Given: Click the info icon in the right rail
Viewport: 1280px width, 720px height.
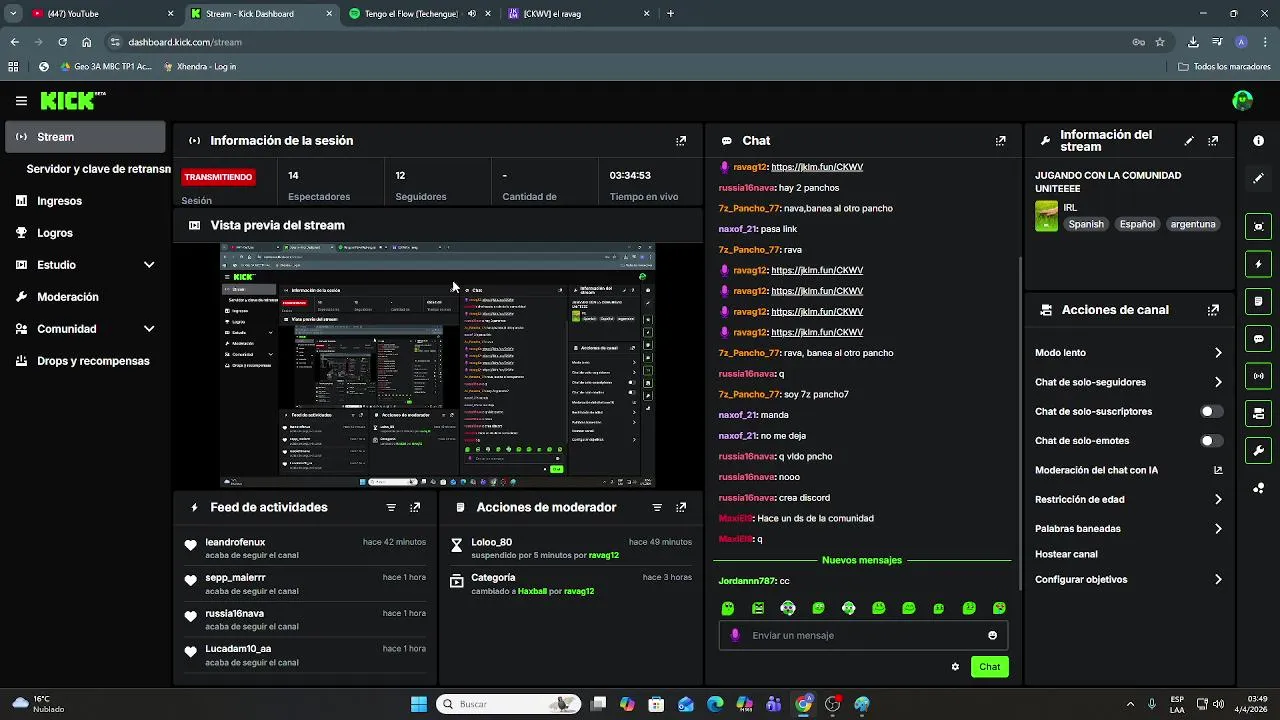Looking at the screenshot, I should 1259,141.
